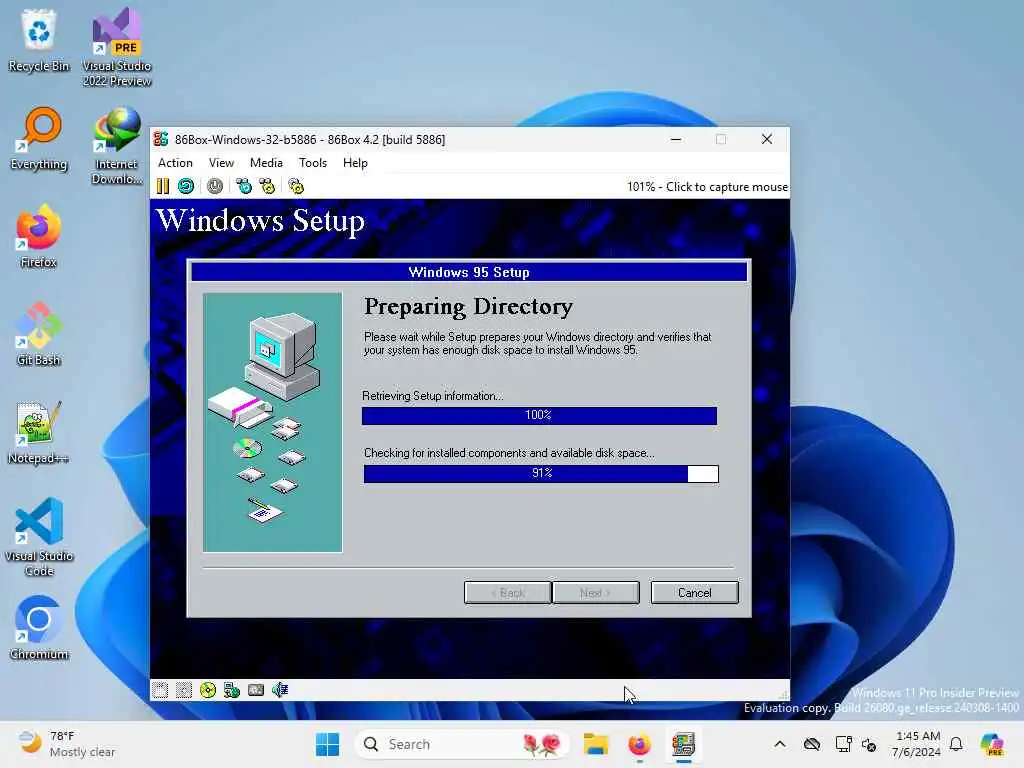Open the Help menu

tap(355, 163)
